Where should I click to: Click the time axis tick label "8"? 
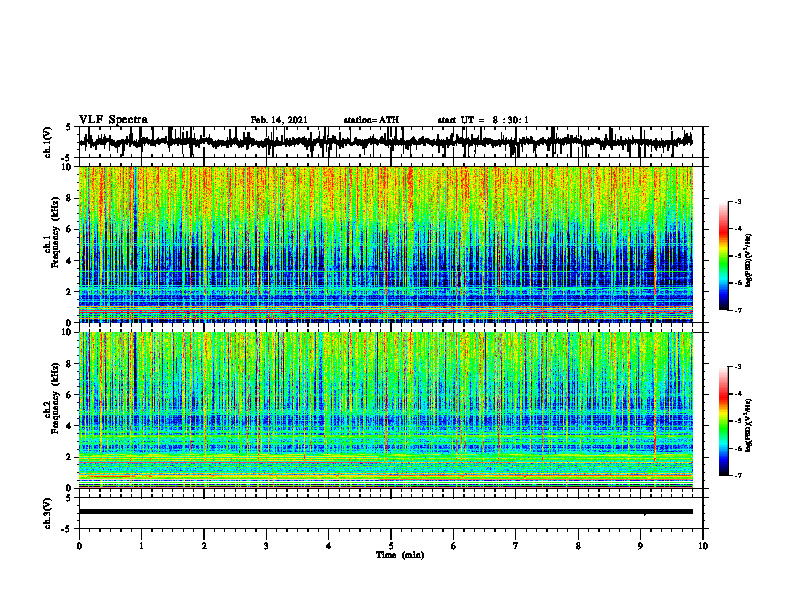(x=578, y=546)
